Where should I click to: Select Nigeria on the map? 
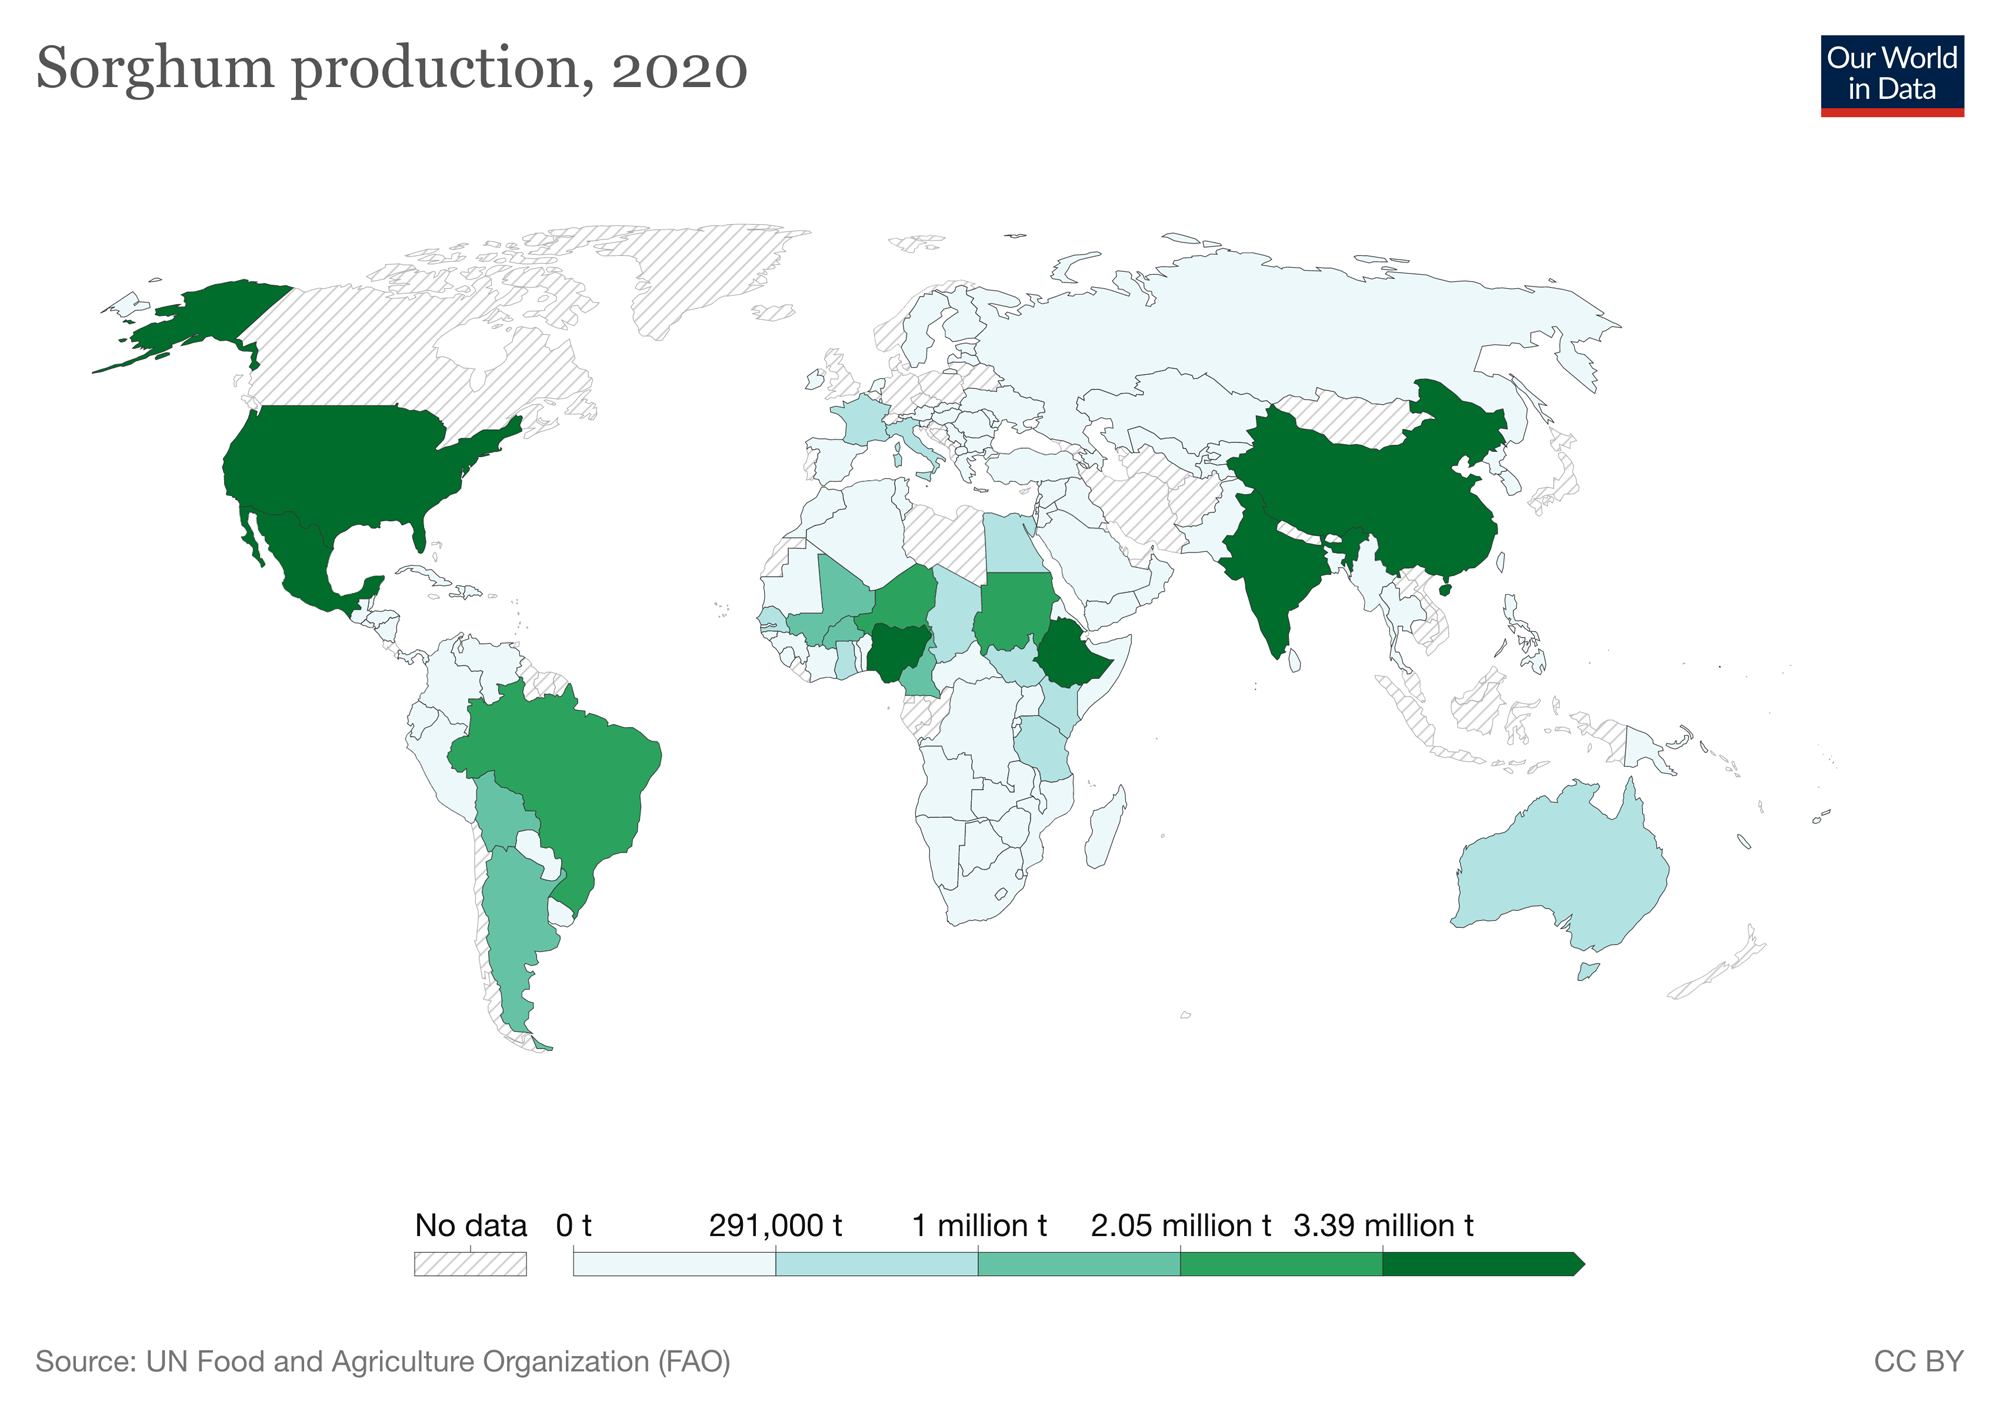pyautogui.click(x=897, y=652)
